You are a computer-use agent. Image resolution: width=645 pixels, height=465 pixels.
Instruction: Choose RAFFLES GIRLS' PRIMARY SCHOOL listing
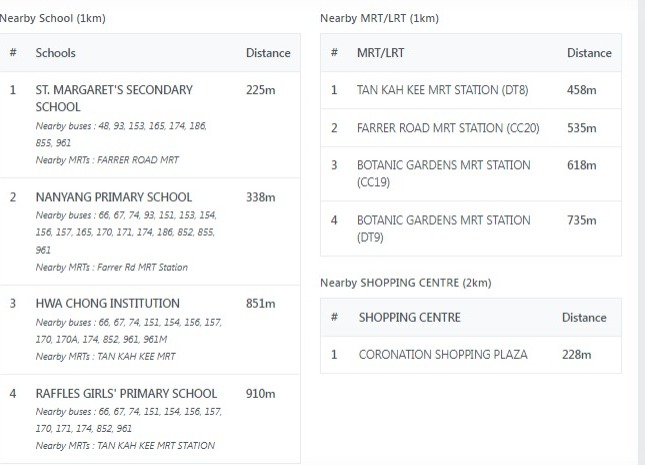coord(126,394)
